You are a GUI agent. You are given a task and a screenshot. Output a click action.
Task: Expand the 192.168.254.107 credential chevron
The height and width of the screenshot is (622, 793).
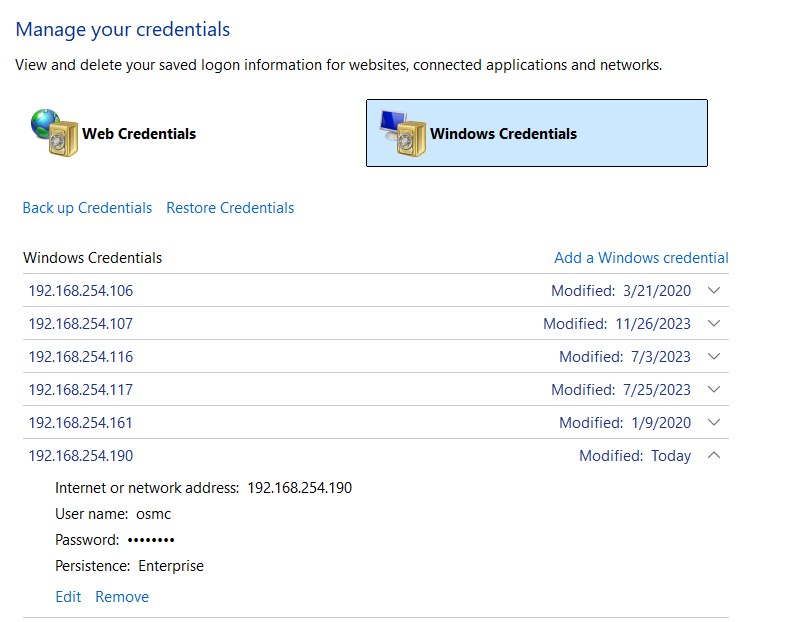(x=714, y=323)
